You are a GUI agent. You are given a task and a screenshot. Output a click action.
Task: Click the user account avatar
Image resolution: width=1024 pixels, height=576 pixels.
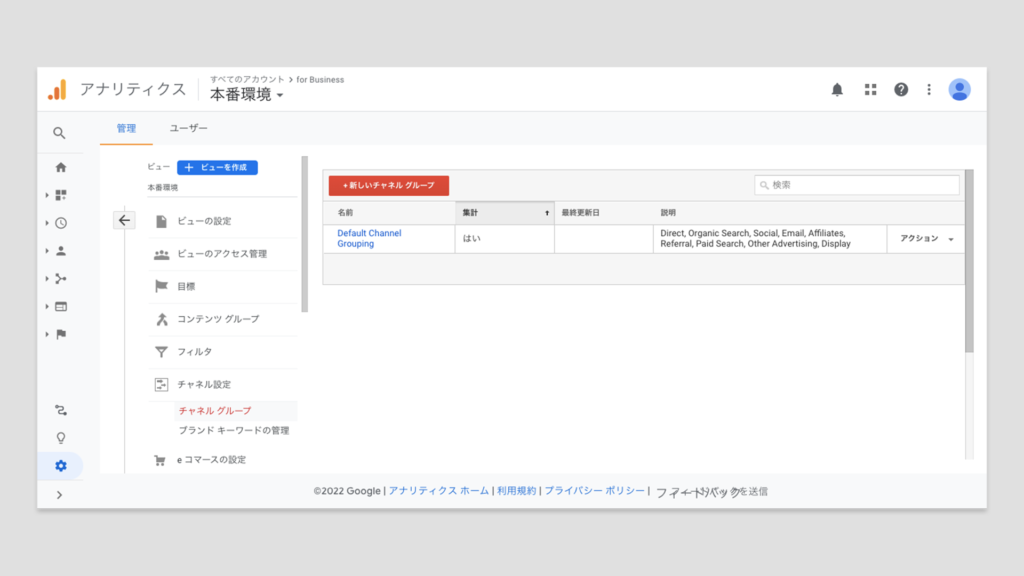(x=959, y=90)
